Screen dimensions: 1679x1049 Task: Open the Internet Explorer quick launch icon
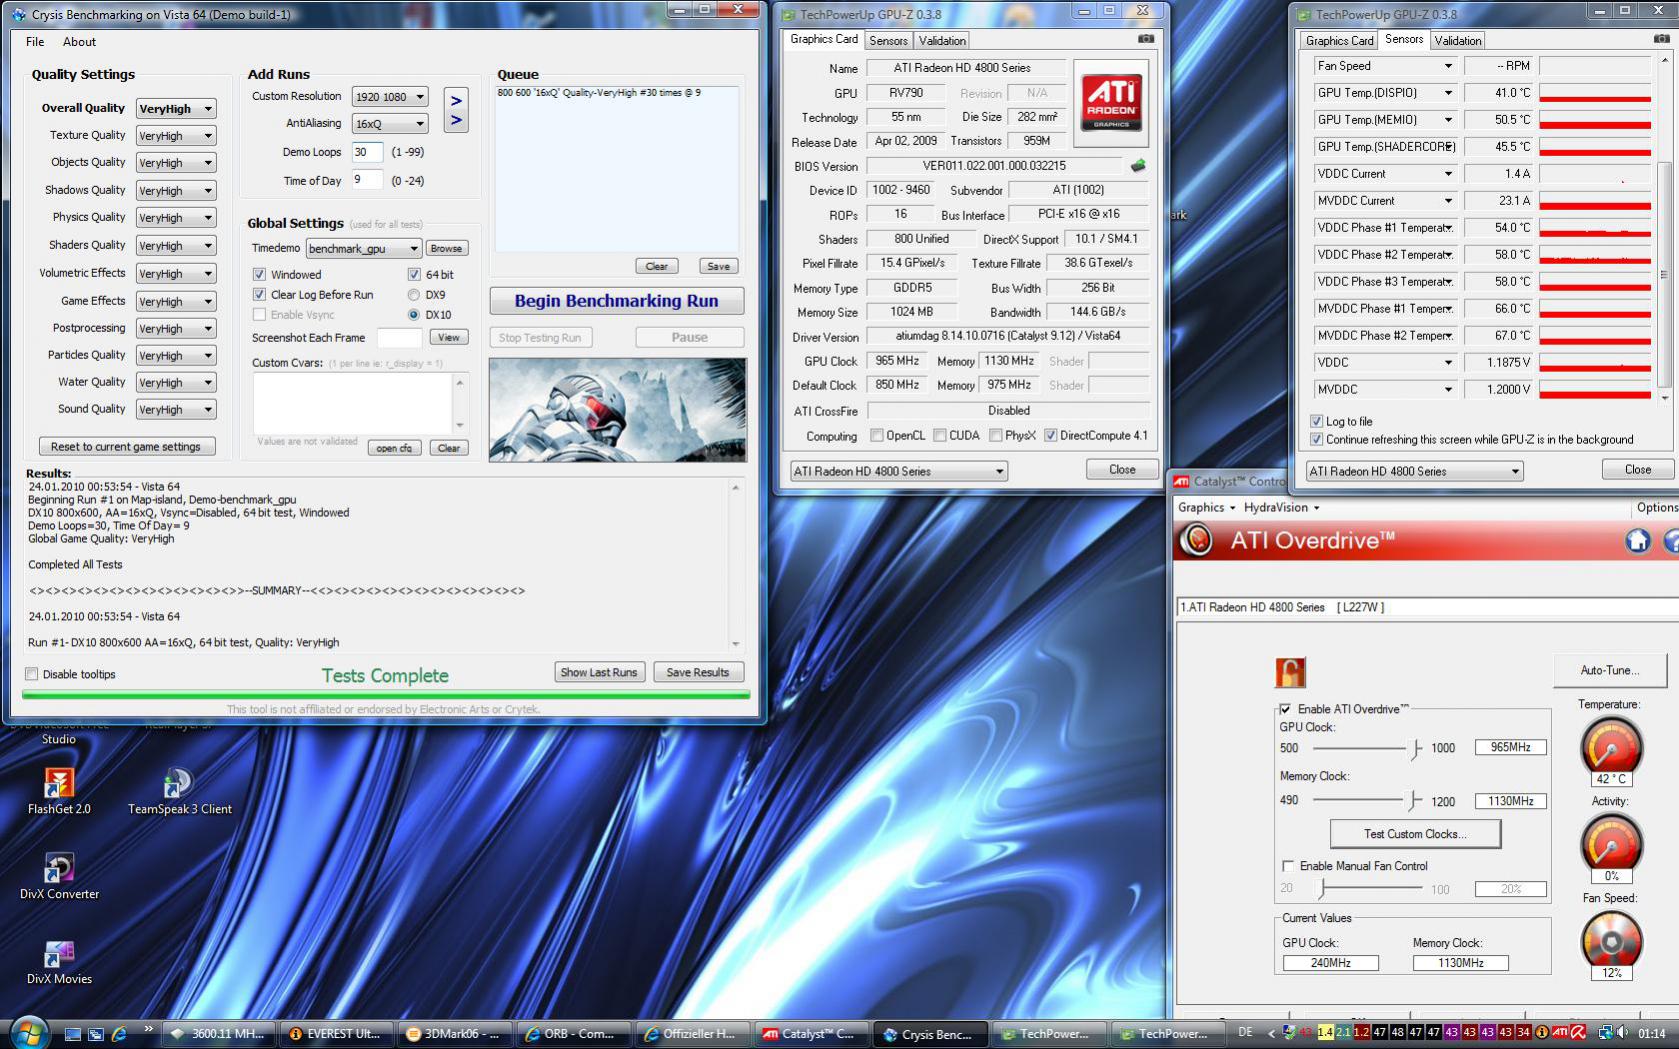(x=119, y=1034)
